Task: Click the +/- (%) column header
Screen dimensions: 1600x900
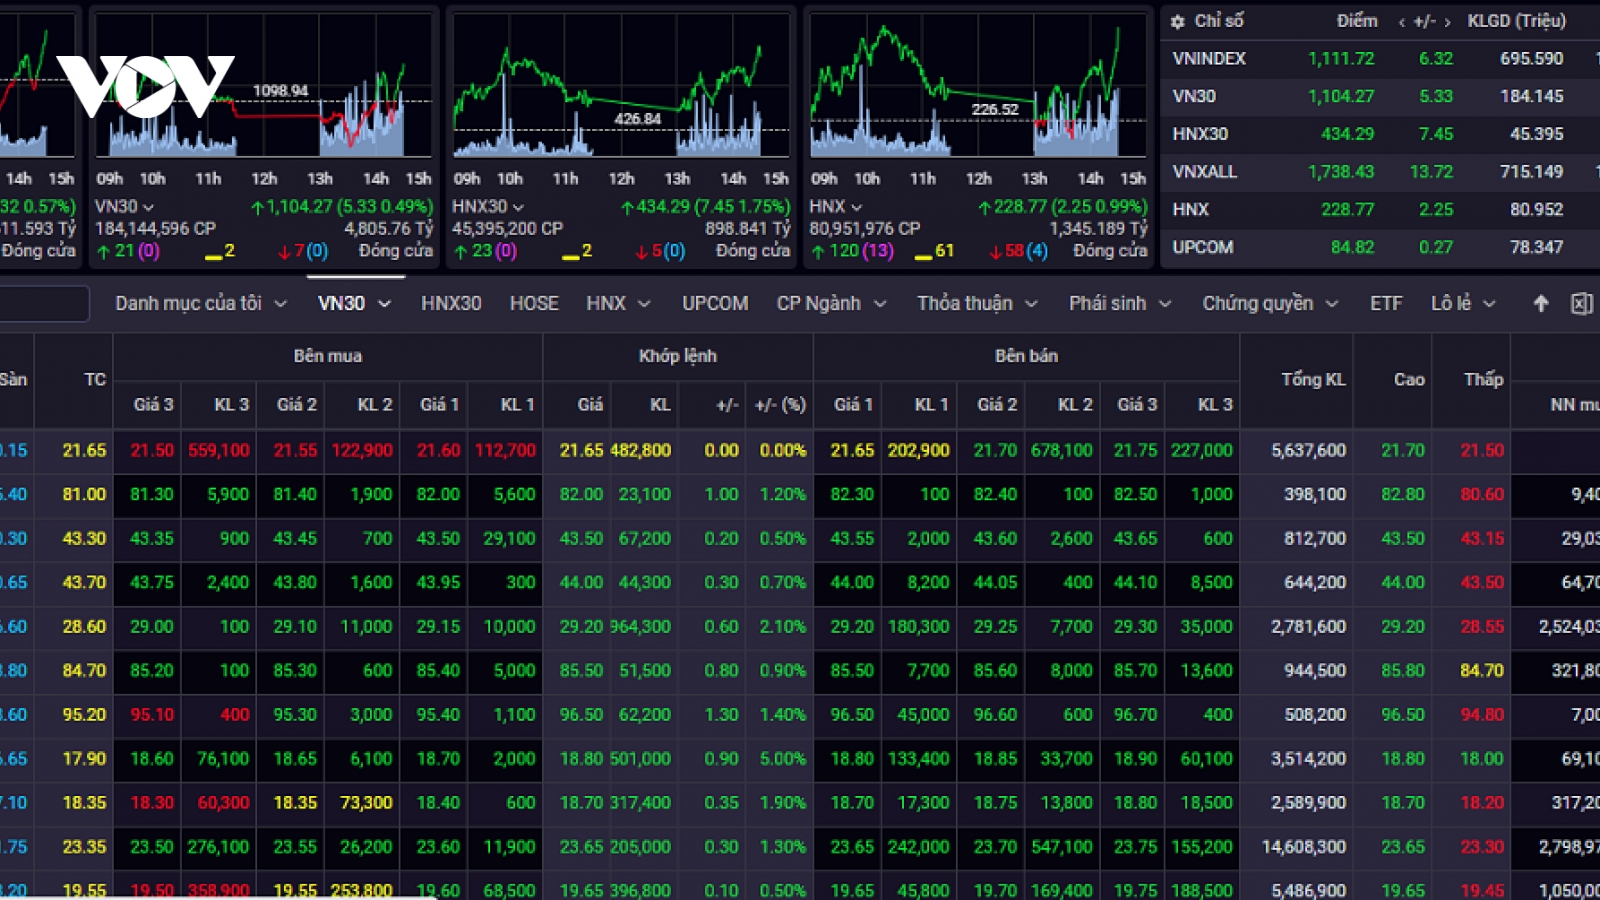Action: pos(780,404)
